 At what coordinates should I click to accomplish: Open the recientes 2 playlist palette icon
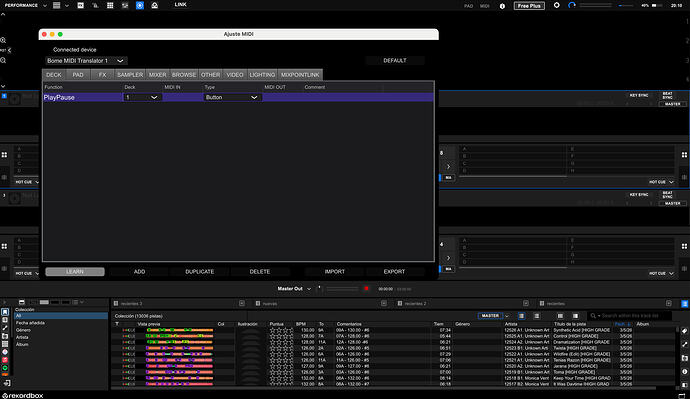click(x=400, y=304)
